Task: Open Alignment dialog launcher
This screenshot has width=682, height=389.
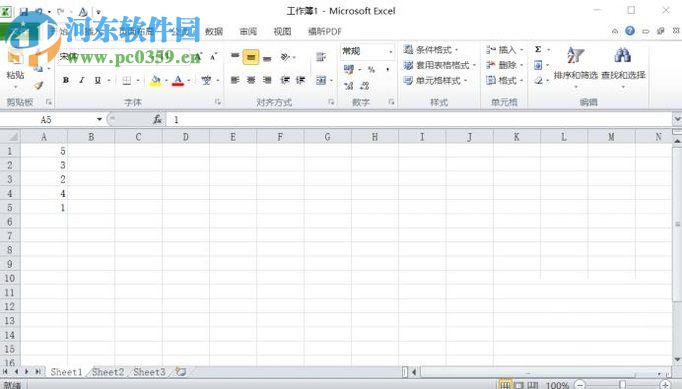Action: (331, 102)
